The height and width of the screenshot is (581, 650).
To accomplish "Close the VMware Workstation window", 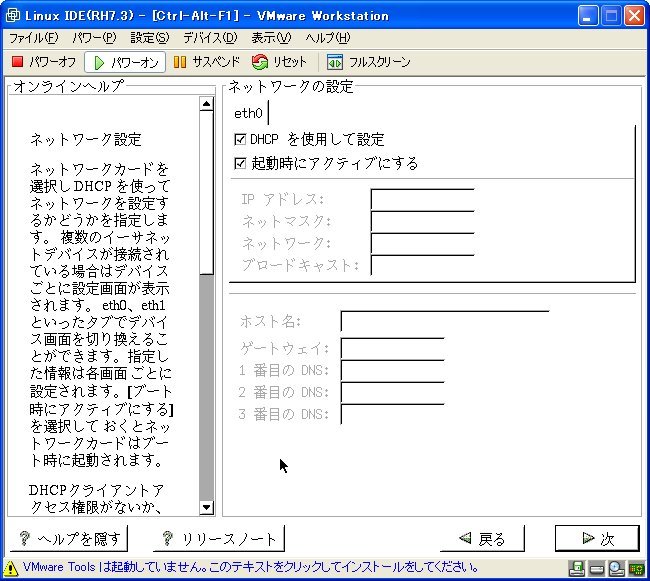I will (x=635, y=16).
